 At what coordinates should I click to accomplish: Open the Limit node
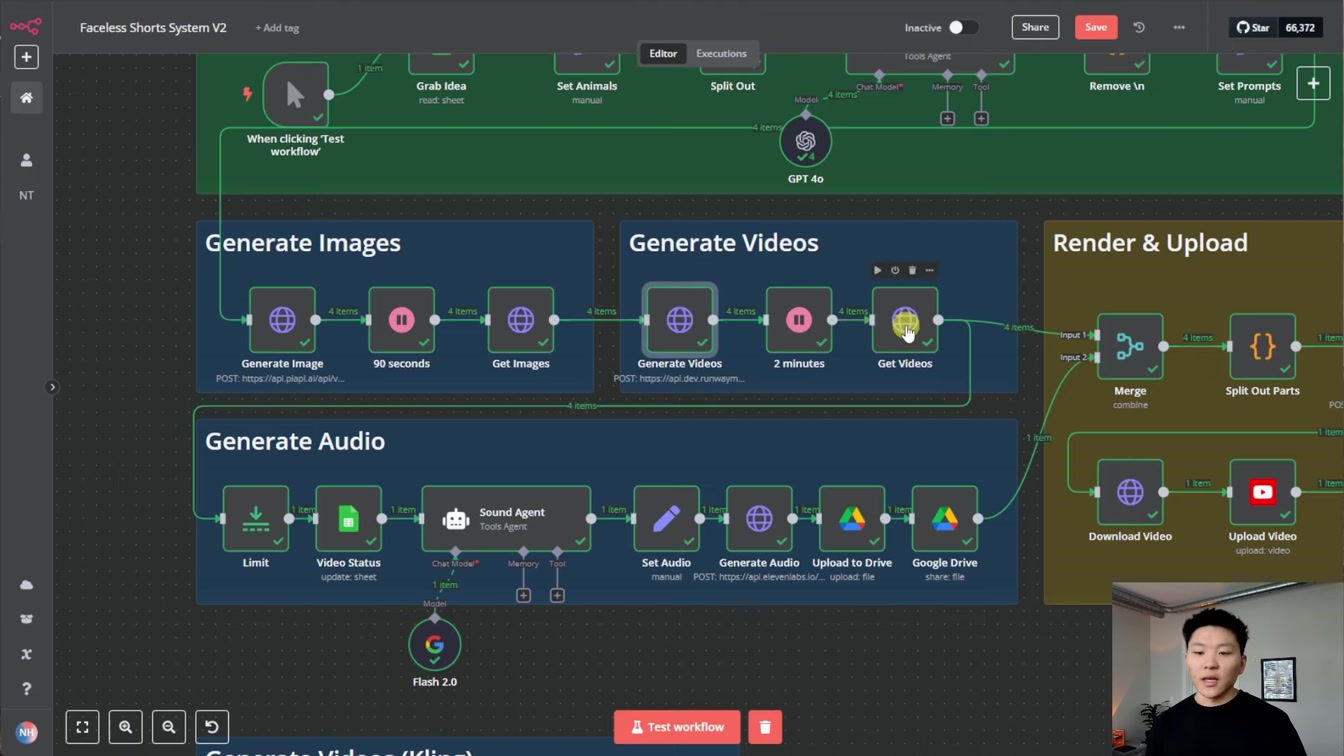click(x=255, y=518)
